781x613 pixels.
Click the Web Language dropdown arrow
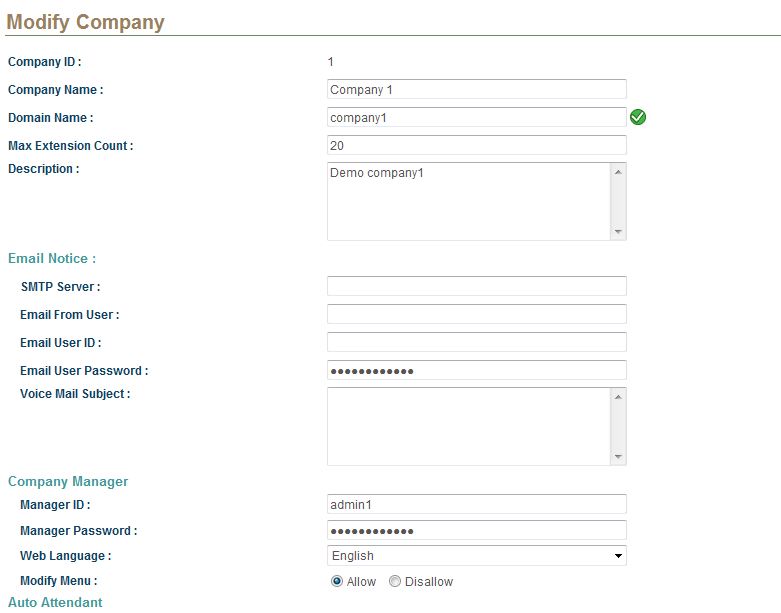click(x=618, y=556)
